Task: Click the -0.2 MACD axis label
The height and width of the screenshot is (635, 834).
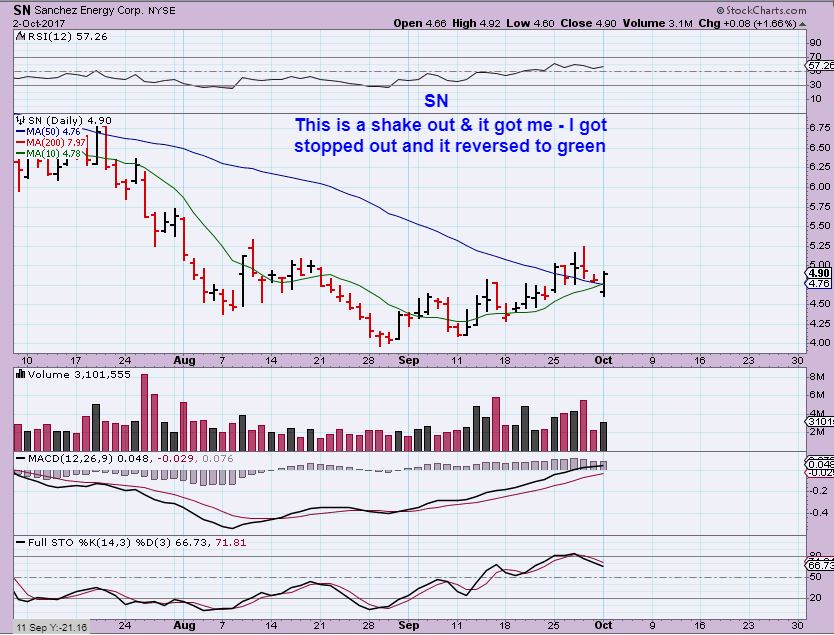Action: [x=818, y=490]
